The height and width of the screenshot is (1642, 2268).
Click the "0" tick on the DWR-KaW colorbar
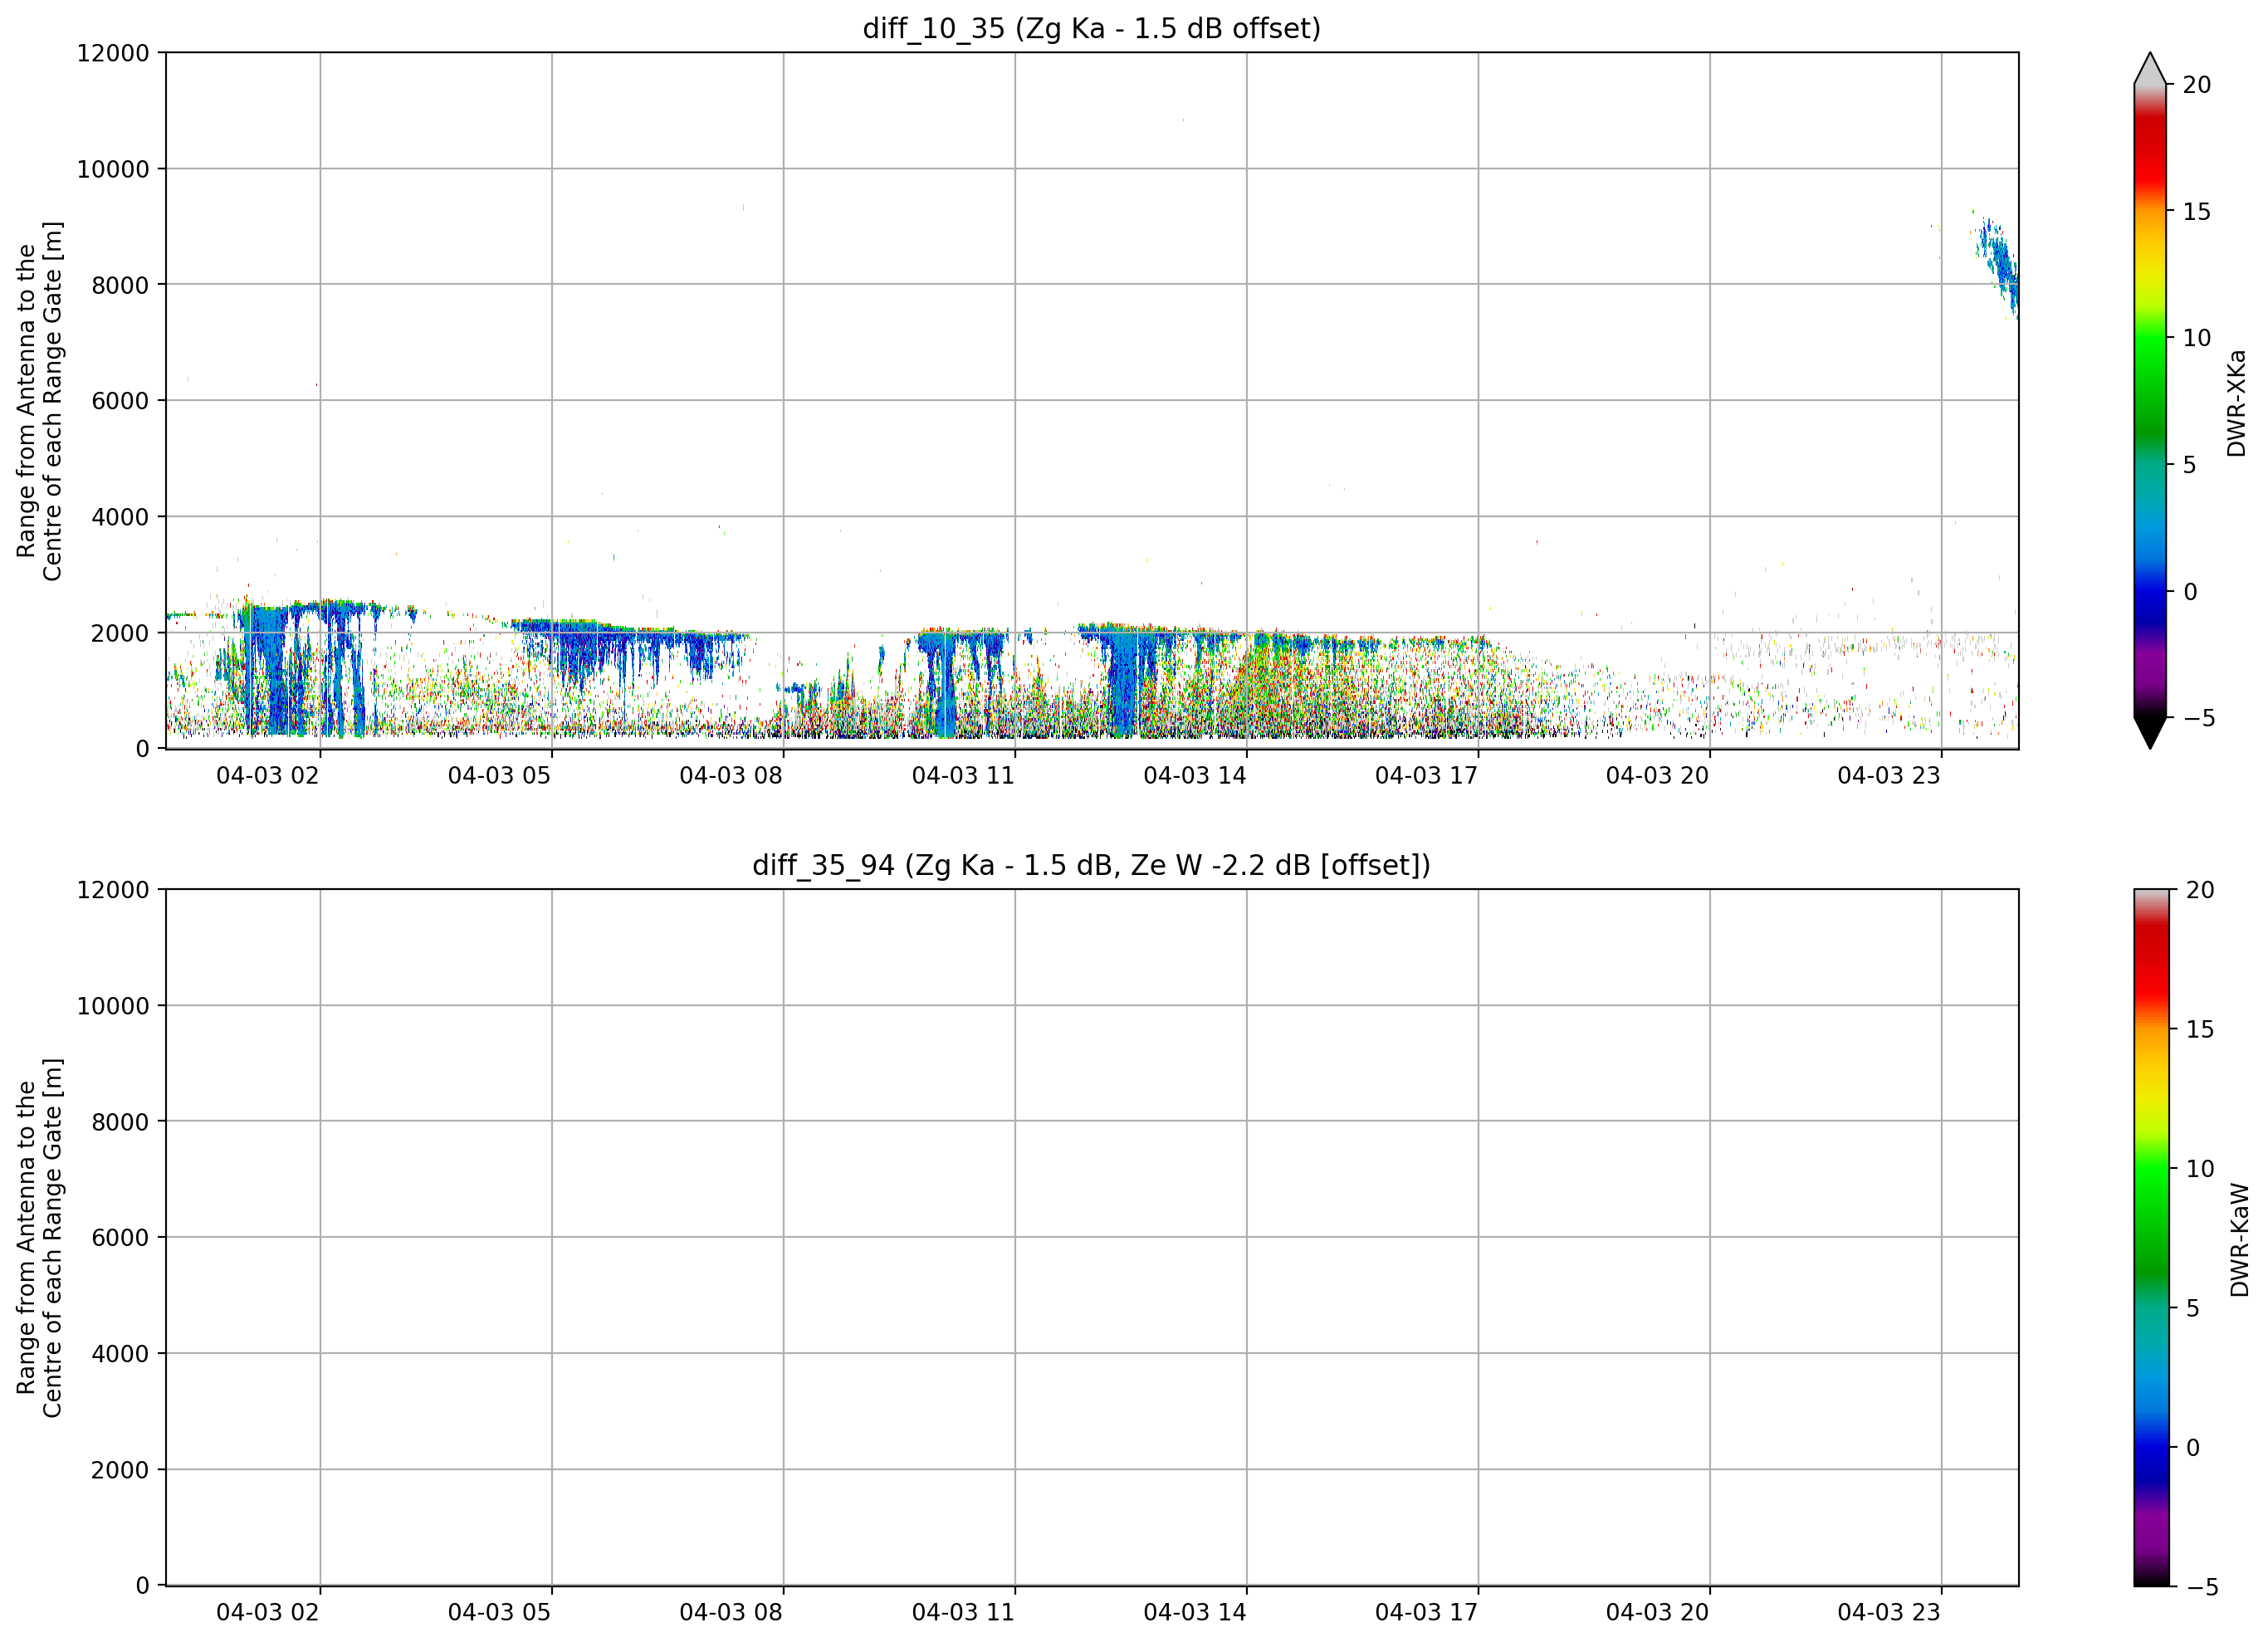(x=2194, y=1448)
